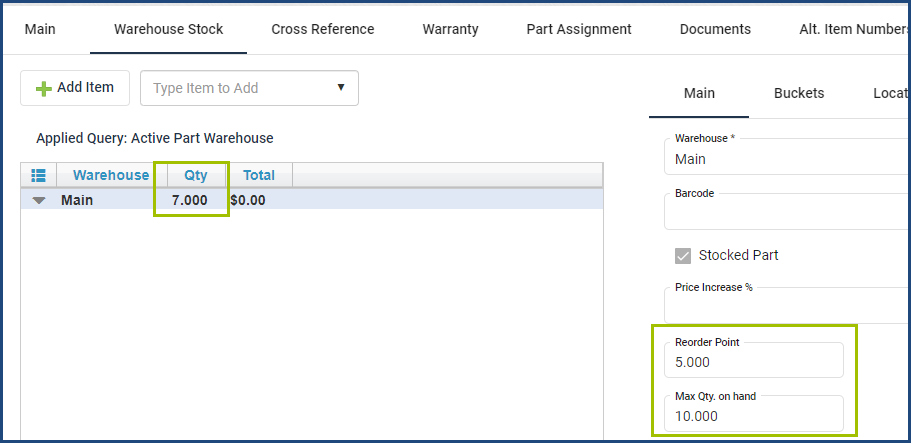Viewport: 911px width, 443px height.
Task: Sort by the Total column header
Action: [x=259, y=175]
